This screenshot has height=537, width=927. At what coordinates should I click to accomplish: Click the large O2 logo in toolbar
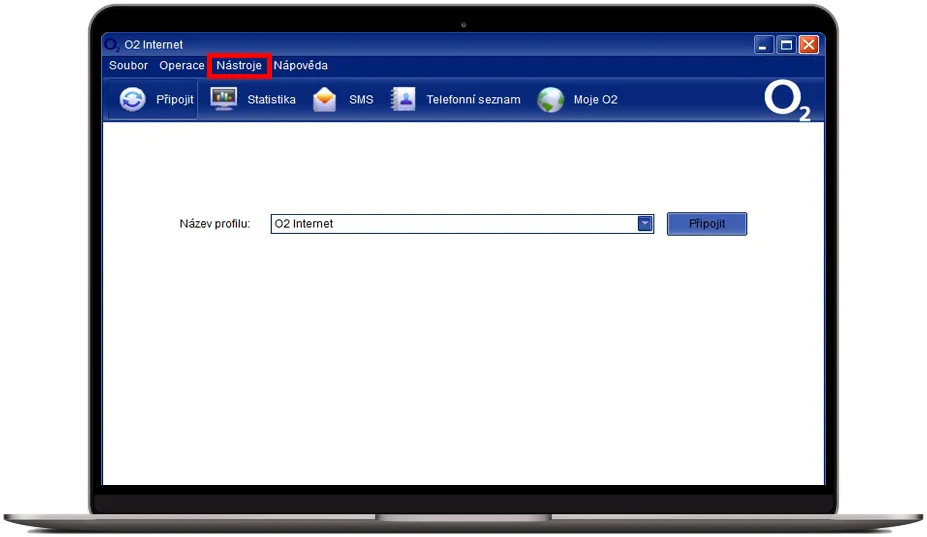[x=786, y=101]
